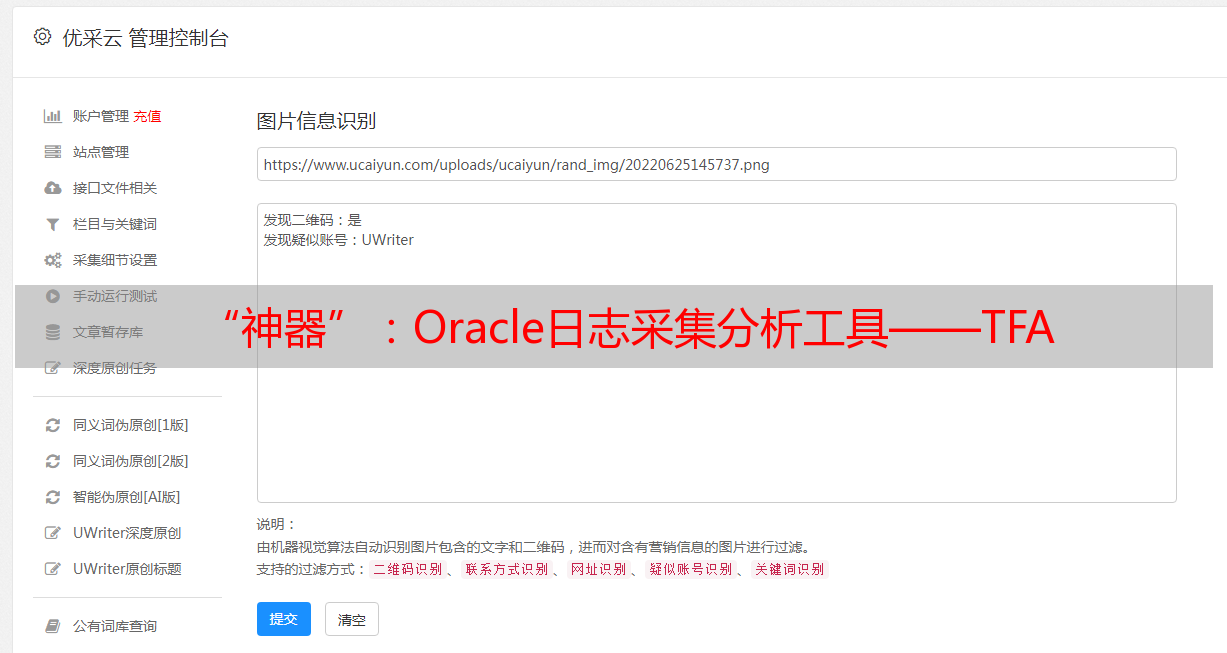Image resolution: width=1227 pixels, height=653 pixels.
Task: Open 站点管理 menu item
Action: [101, 152]
